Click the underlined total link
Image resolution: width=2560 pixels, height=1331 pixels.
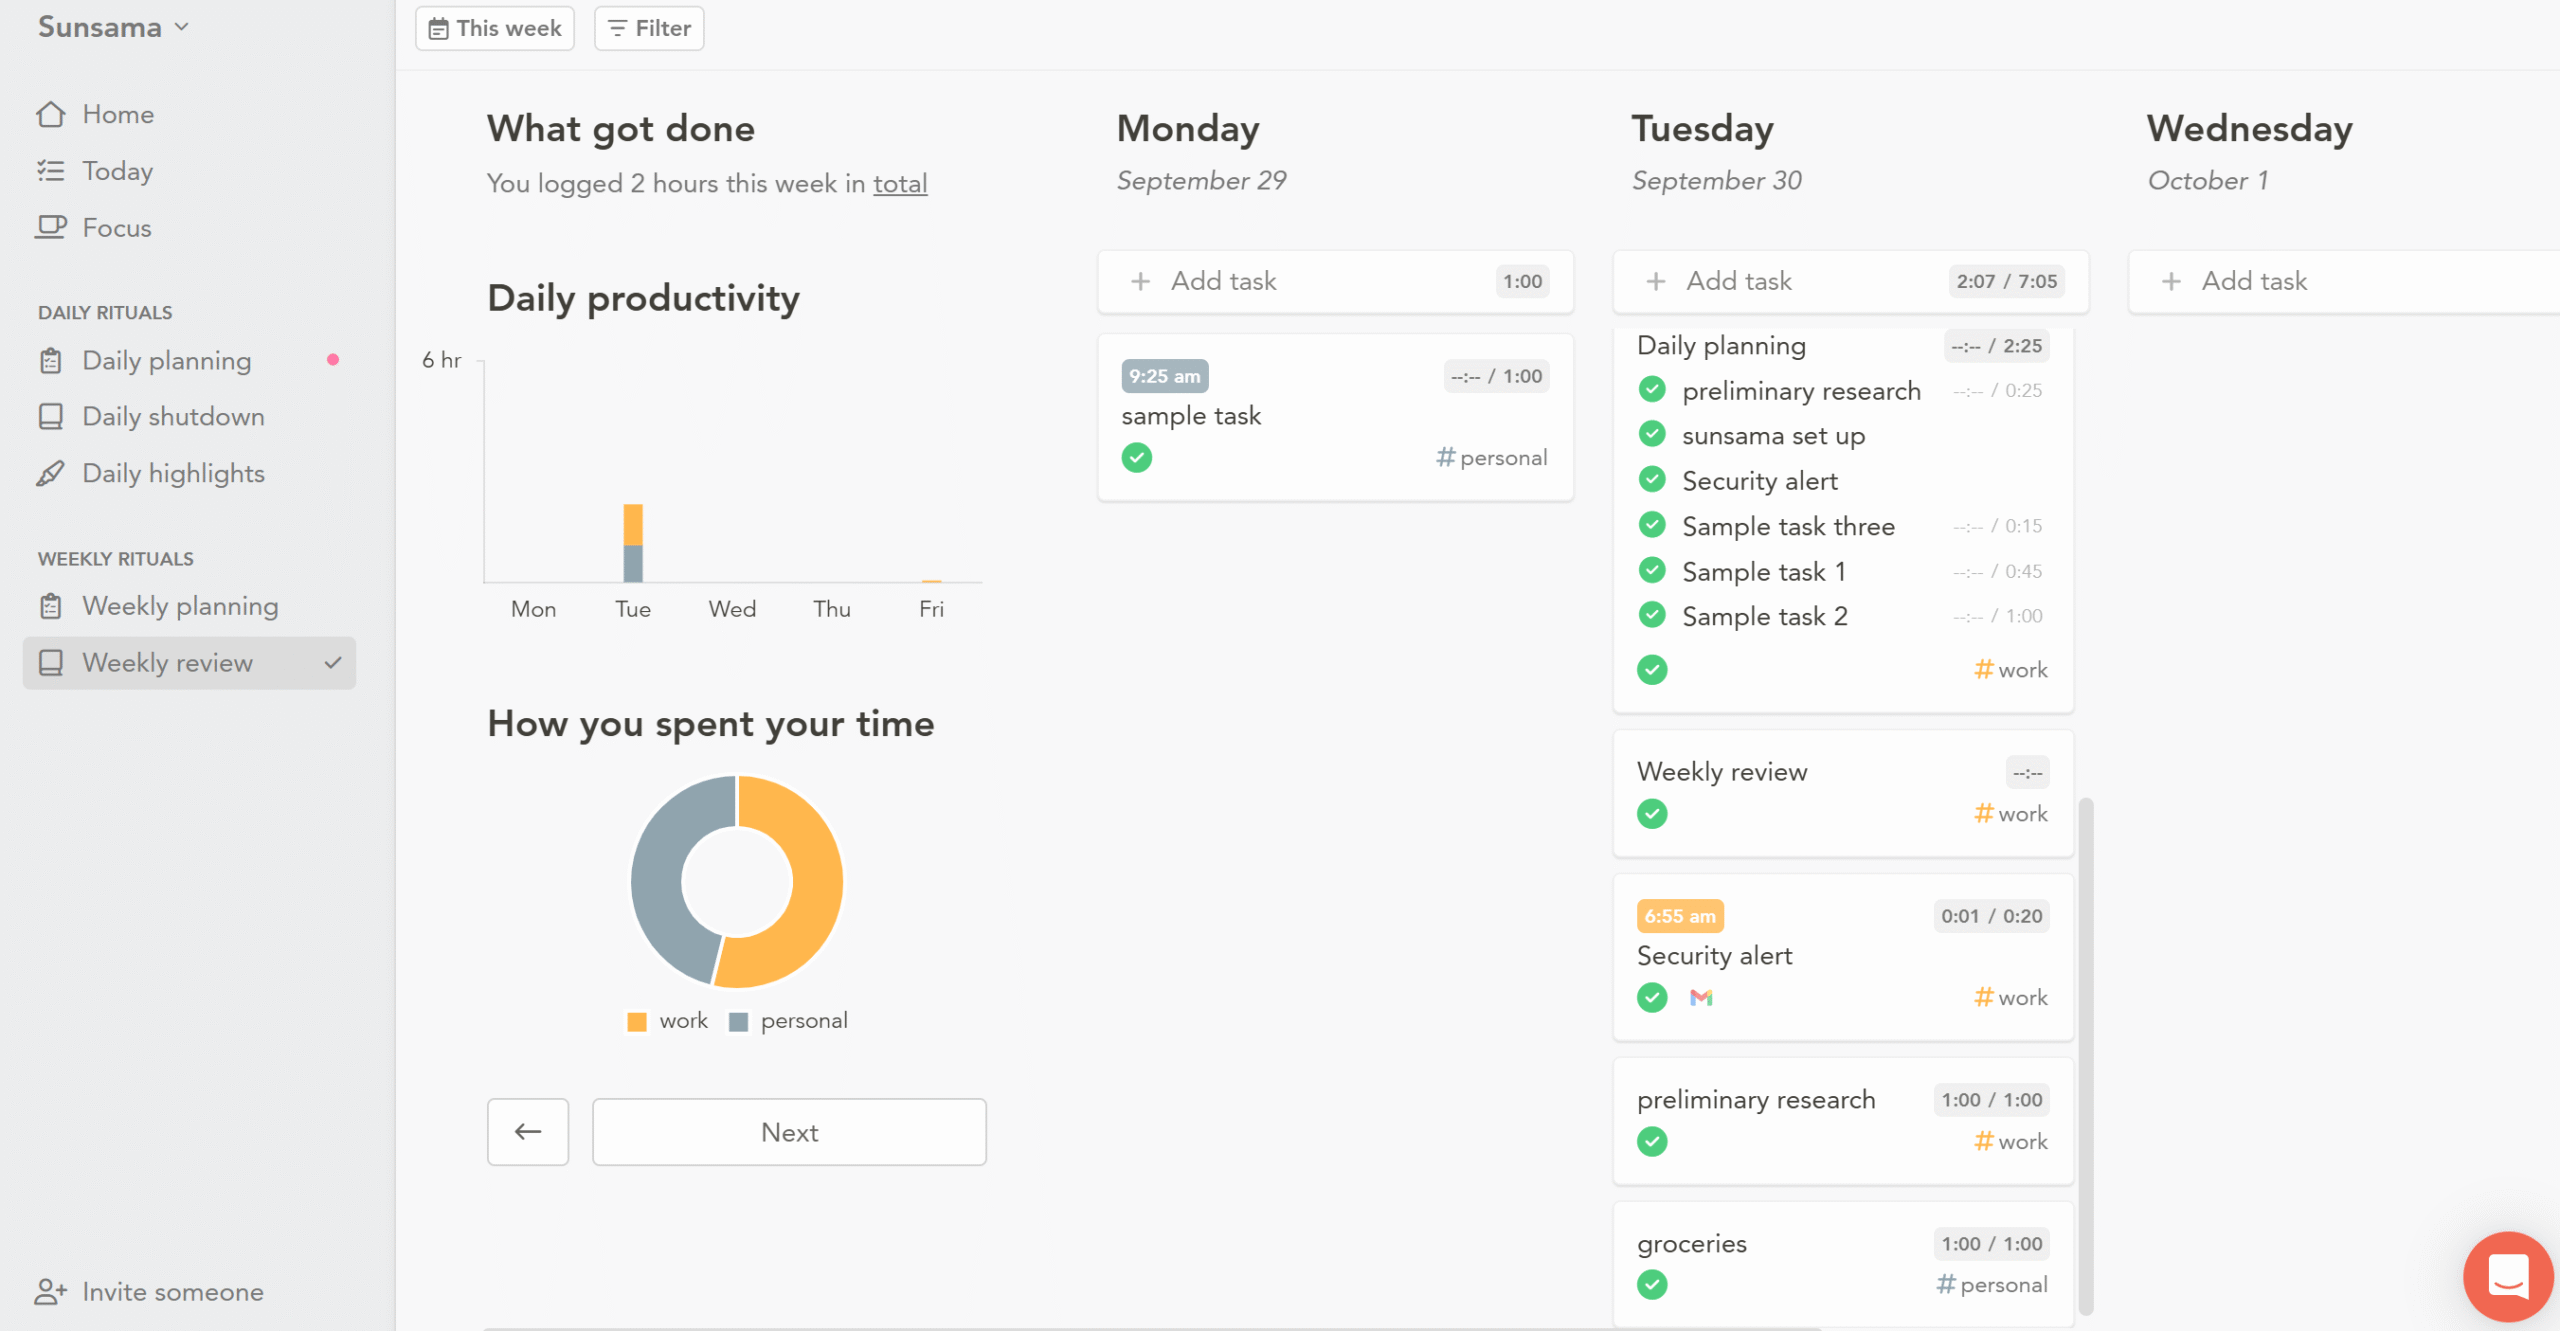[x=900, y=184]
